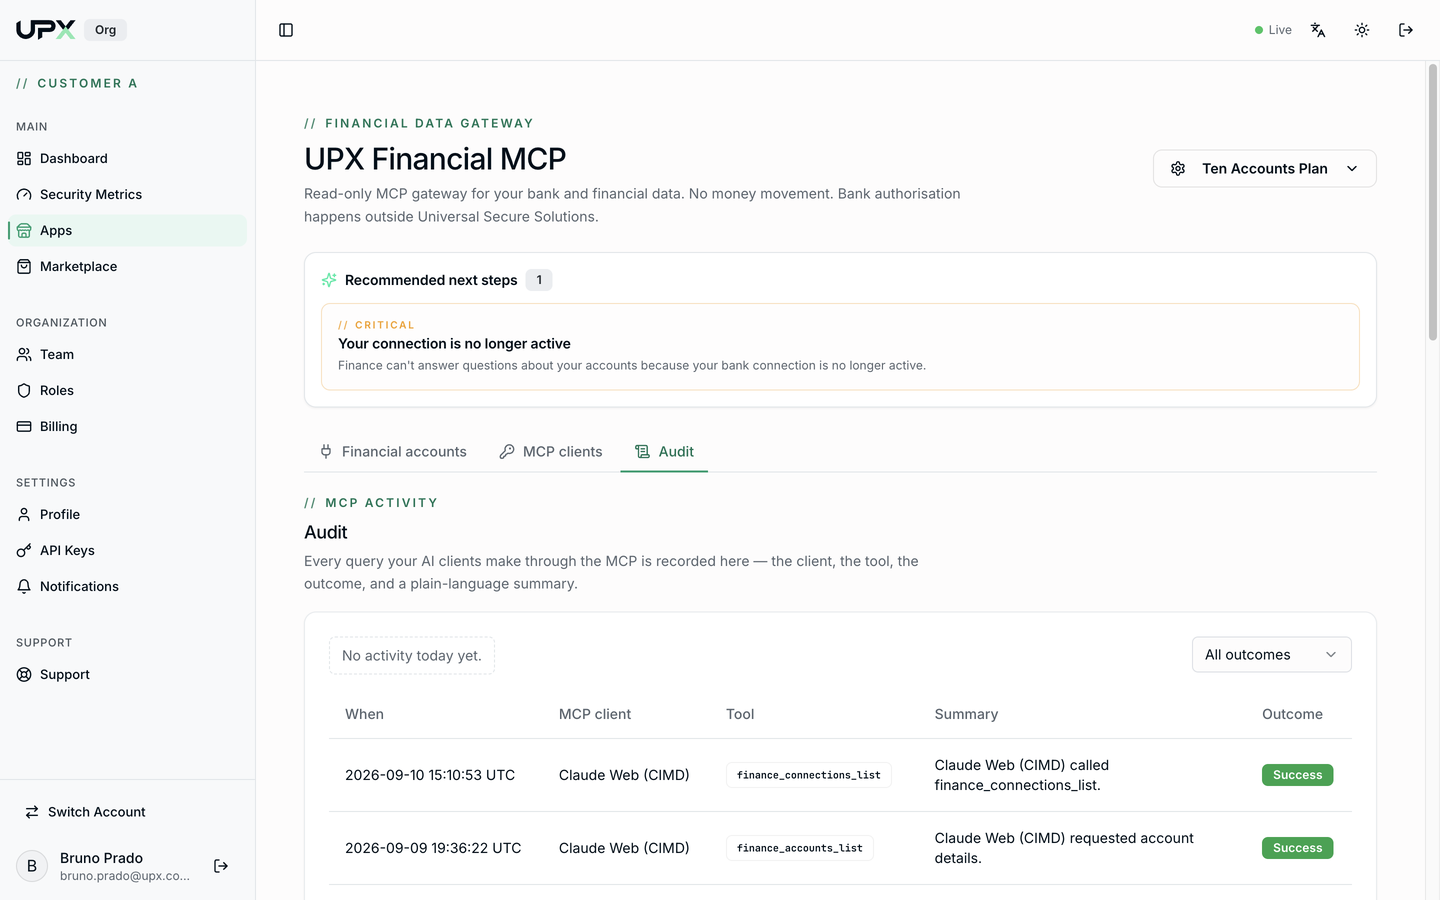The width and height of the screenshot is (1440, 900).
Task: Toggle the sidebar panel icon
Action: click(x=286, y=30)
